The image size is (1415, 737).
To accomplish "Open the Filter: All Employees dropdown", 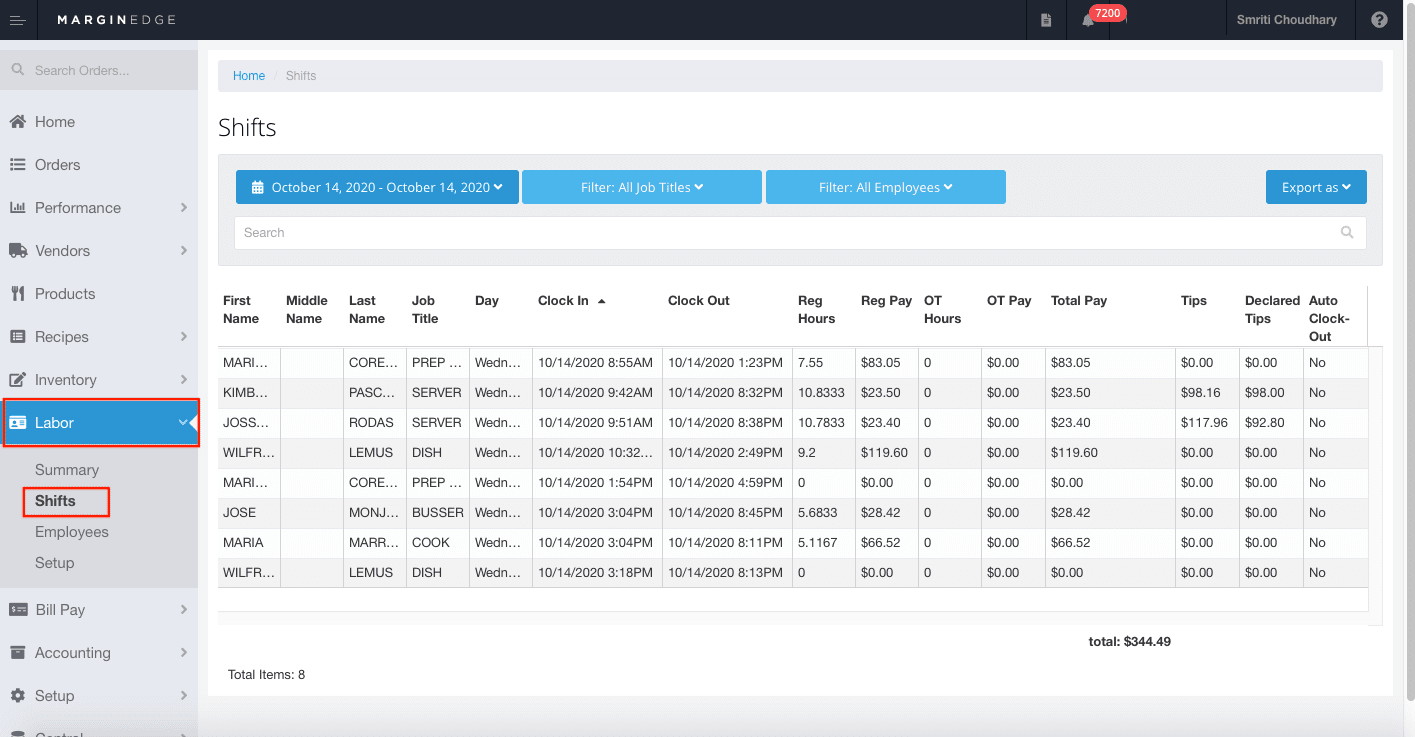I will (885, 186).
